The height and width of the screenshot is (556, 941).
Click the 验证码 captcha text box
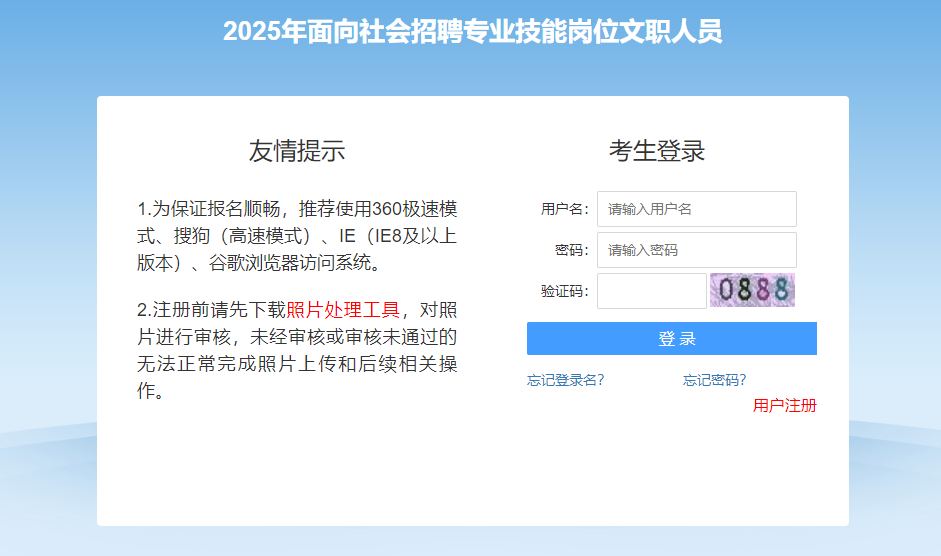(651, 291)
